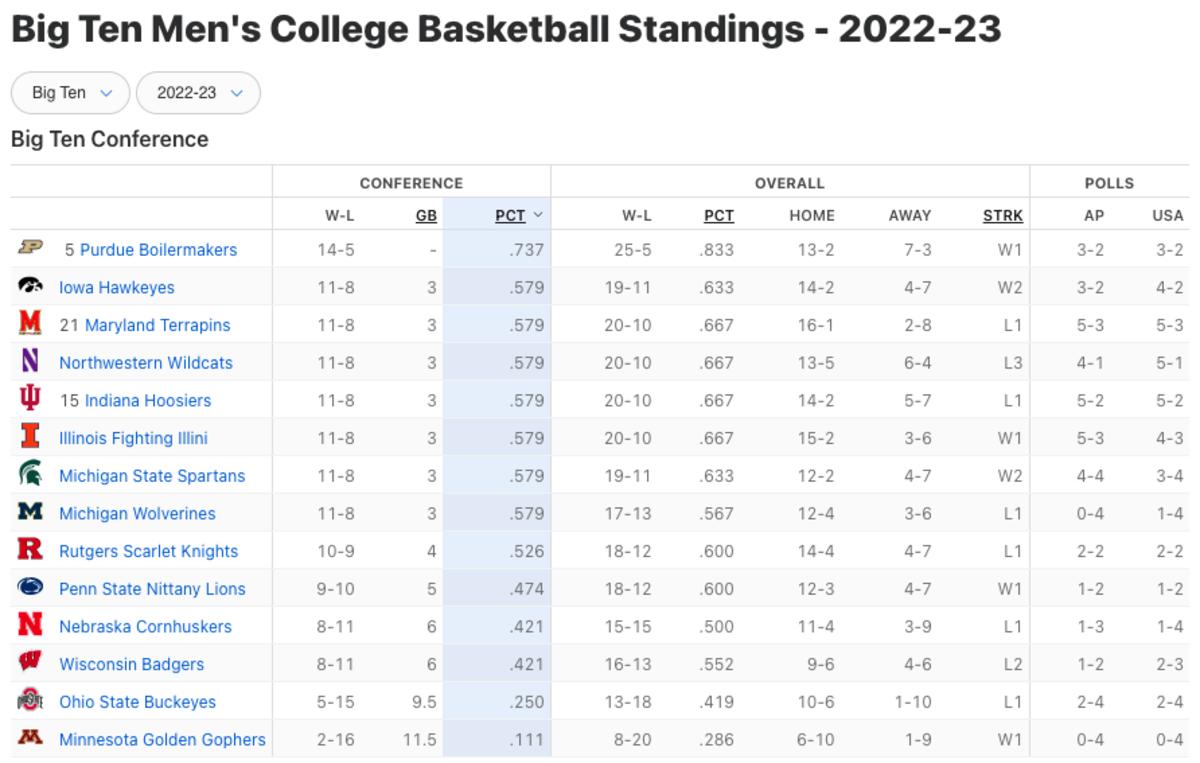Click the Minnesota Golden Gophers logo
Screen dimensions: 1200x763
pyautogui.click(x=30, y=739)
